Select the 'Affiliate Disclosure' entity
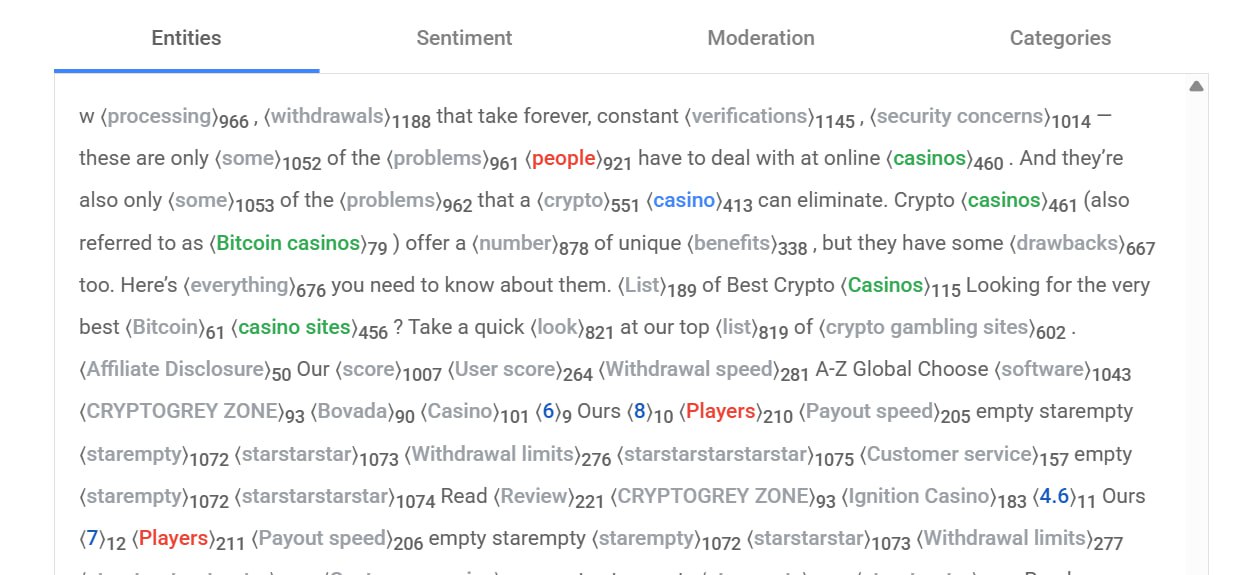The width and height of the screenshot is (1257, 575). 173,369
